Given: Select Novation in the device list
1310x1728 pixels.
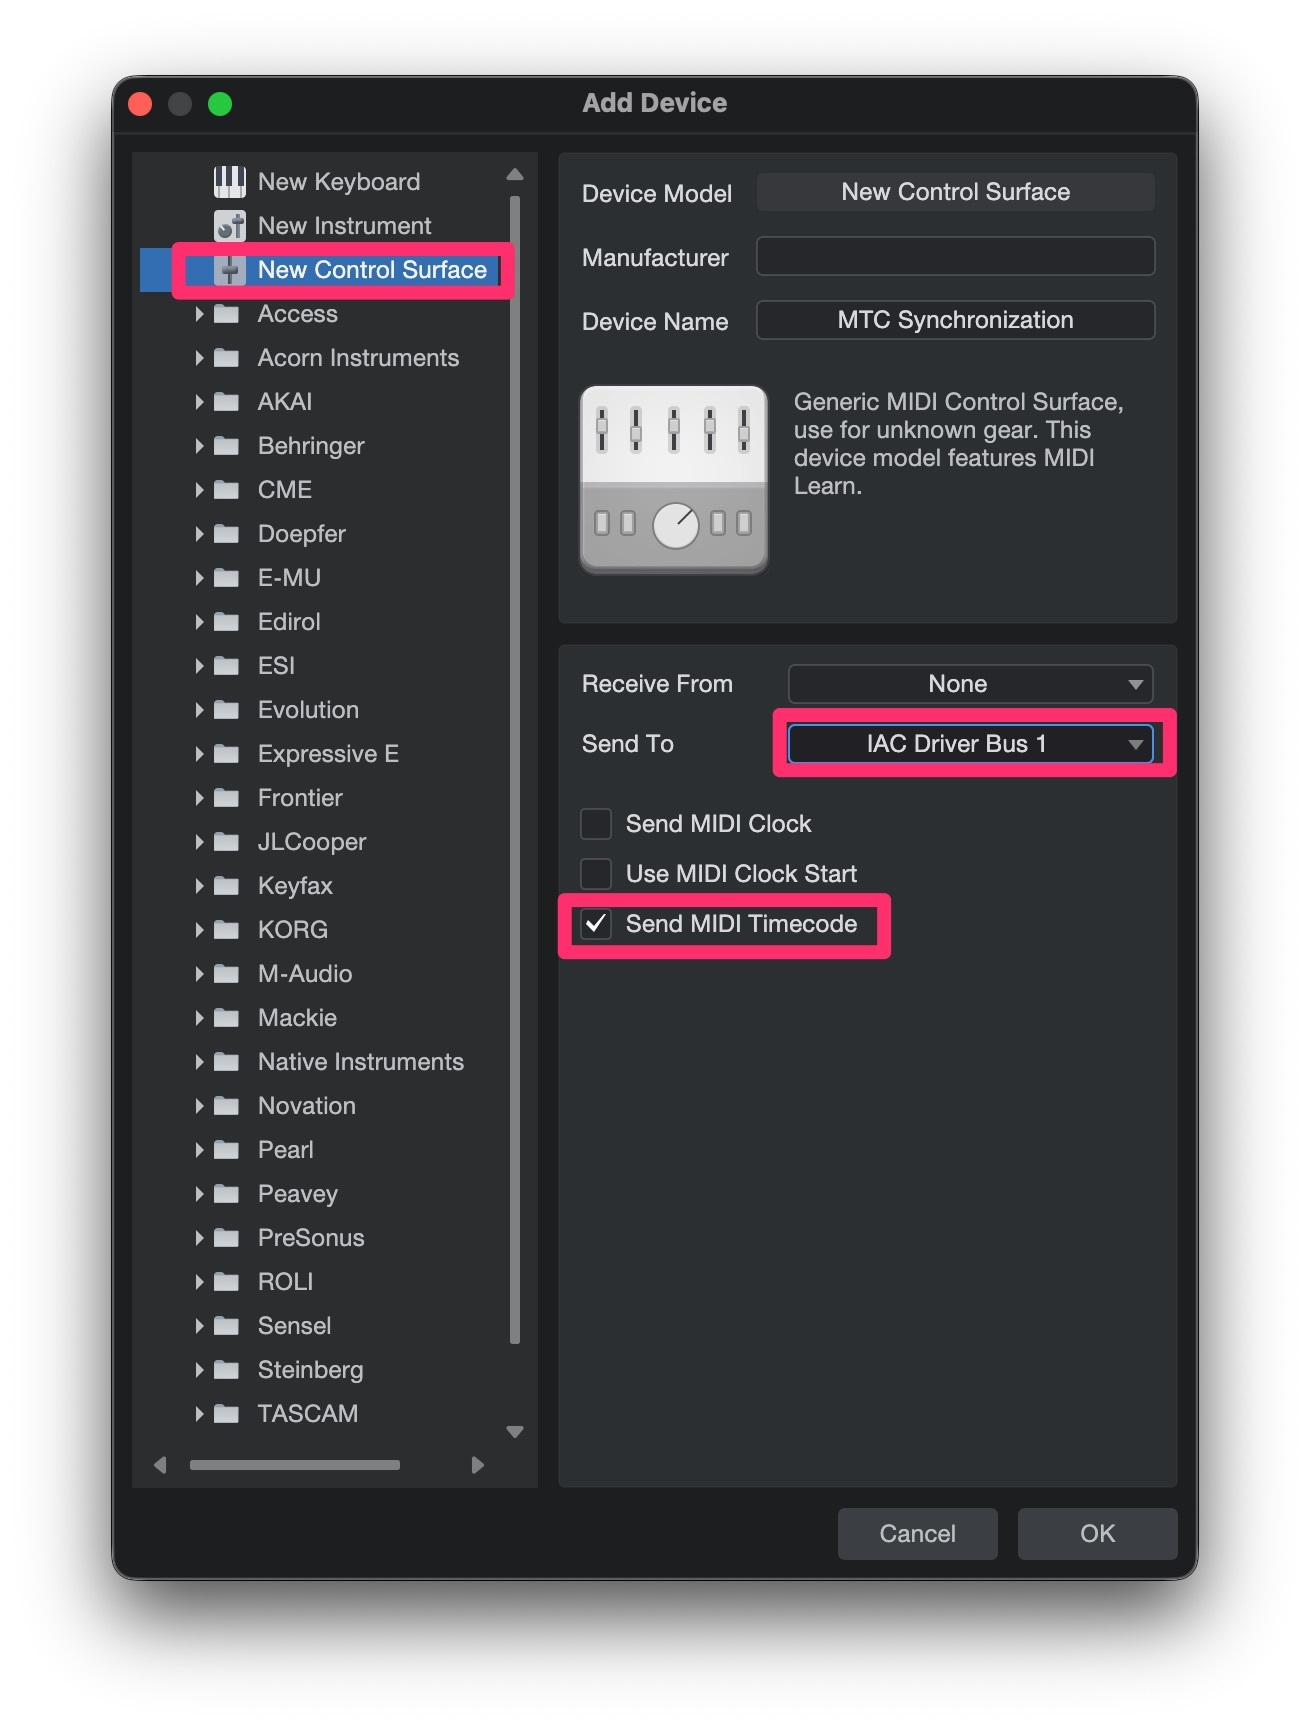Looking at the screenshot, I should pos(306,1106).
